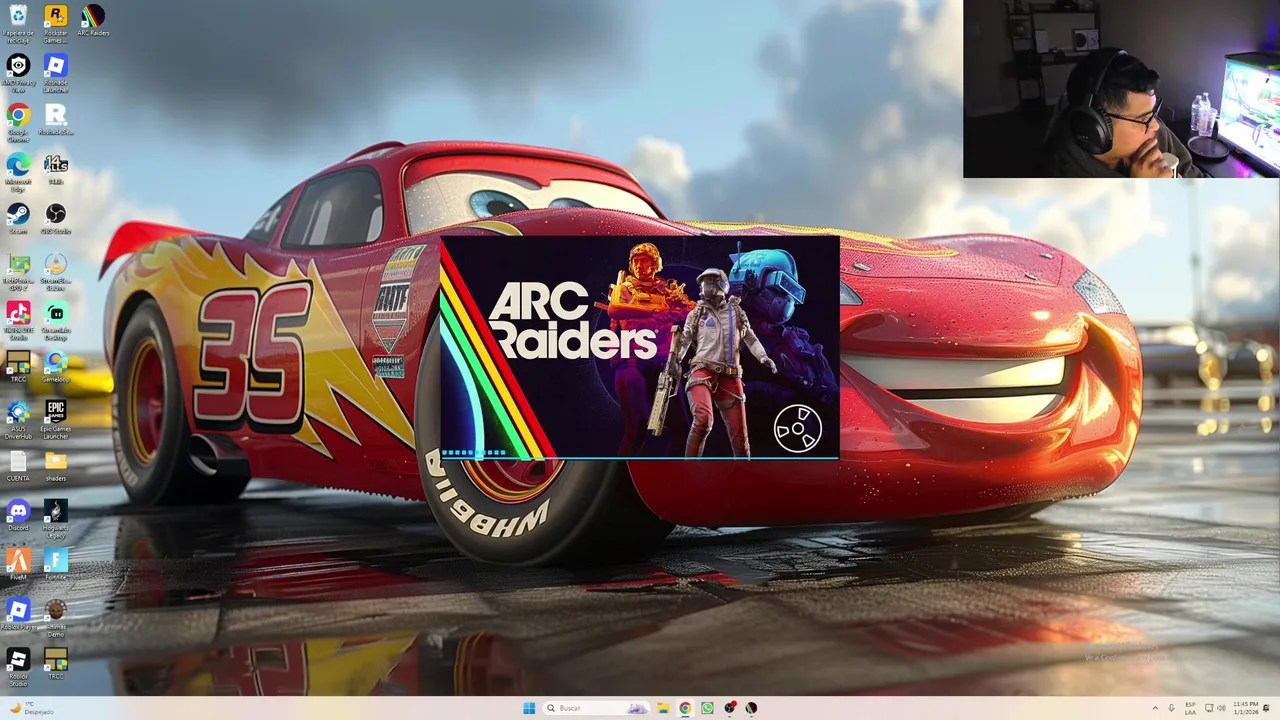This screenshot has width=1280, height=720.
Task: Open File Explorer from the taskbar
Action: point(662,708)
